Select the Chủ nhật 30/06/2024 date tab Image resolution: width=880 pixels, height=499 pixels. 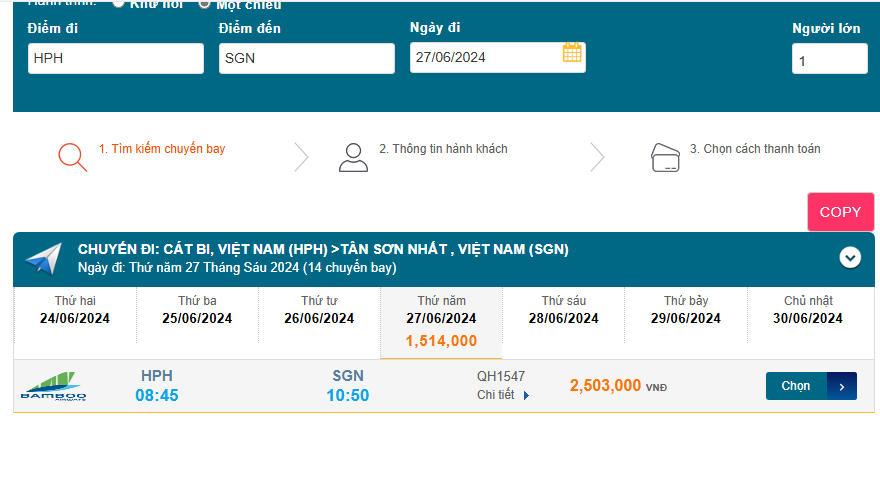(x=808, y=310)
